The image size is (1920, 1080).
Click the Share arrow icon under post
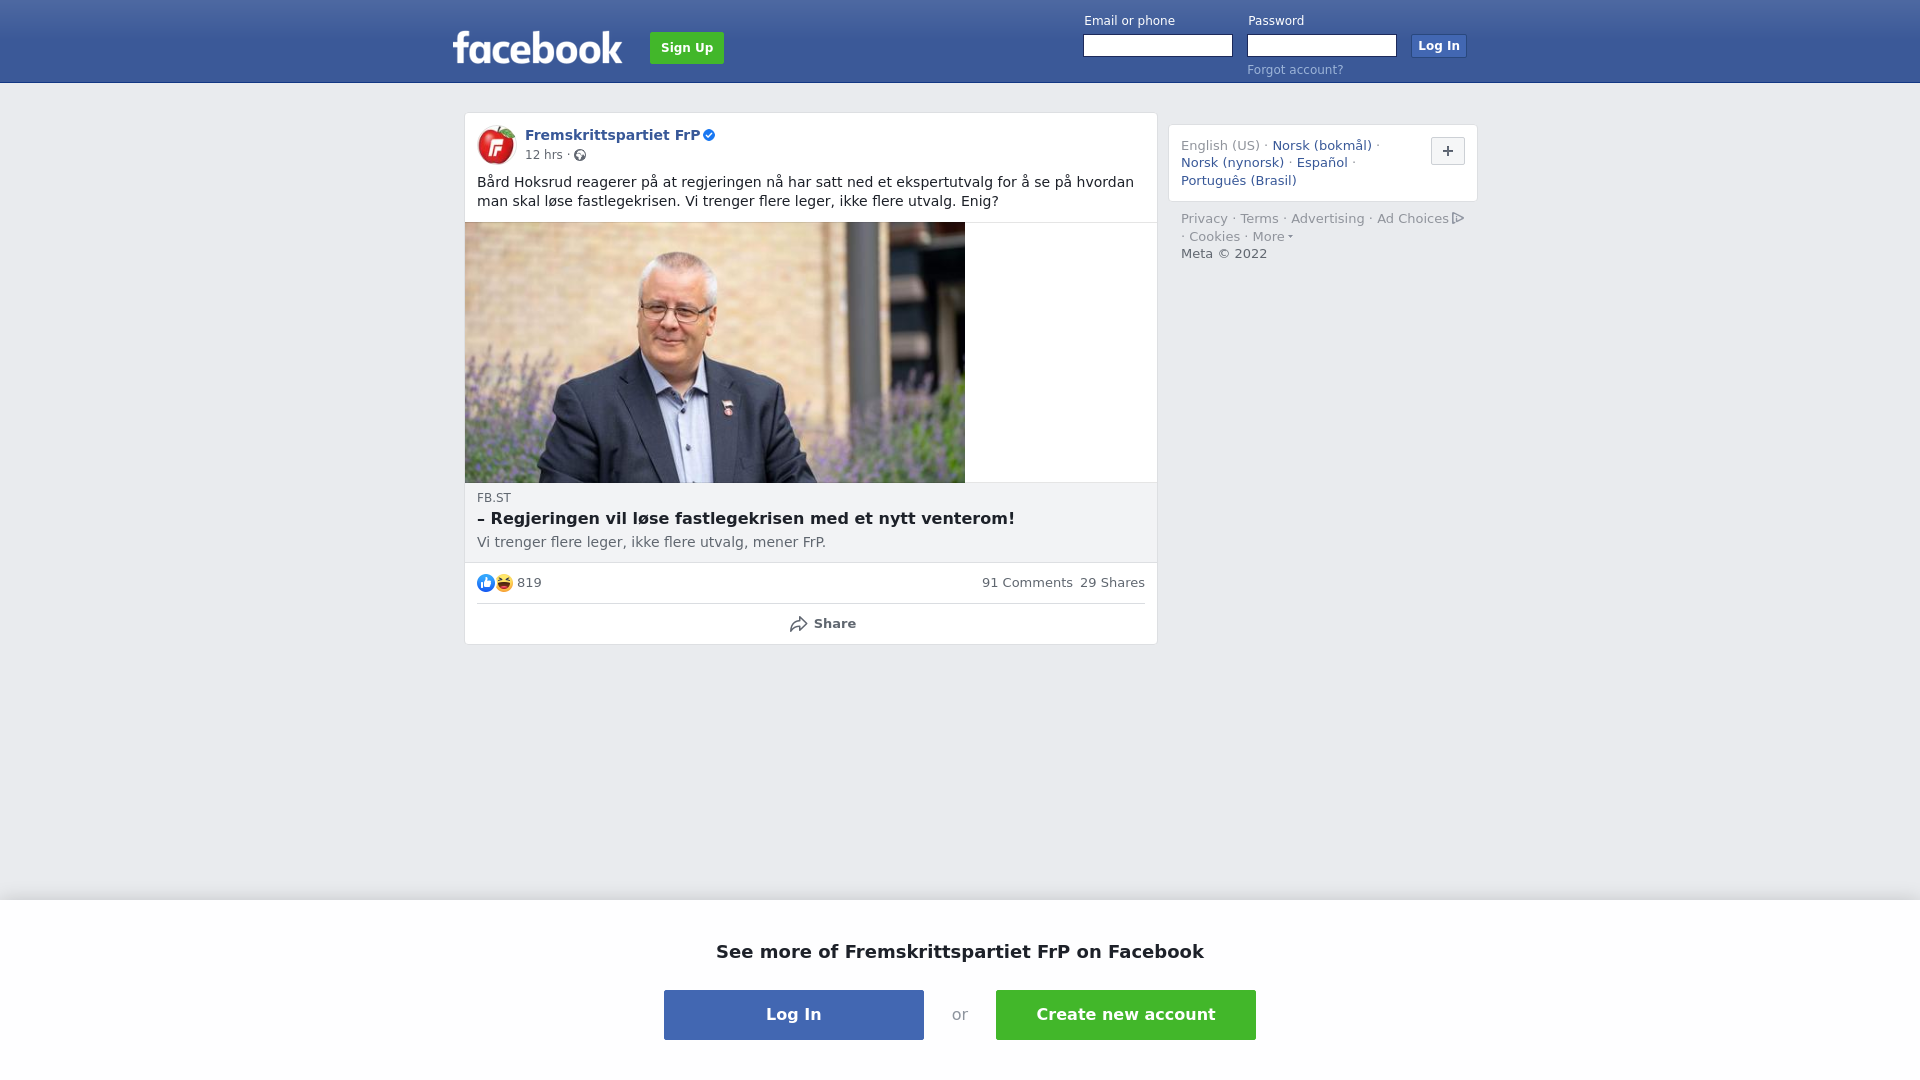(x=798, y=624)
